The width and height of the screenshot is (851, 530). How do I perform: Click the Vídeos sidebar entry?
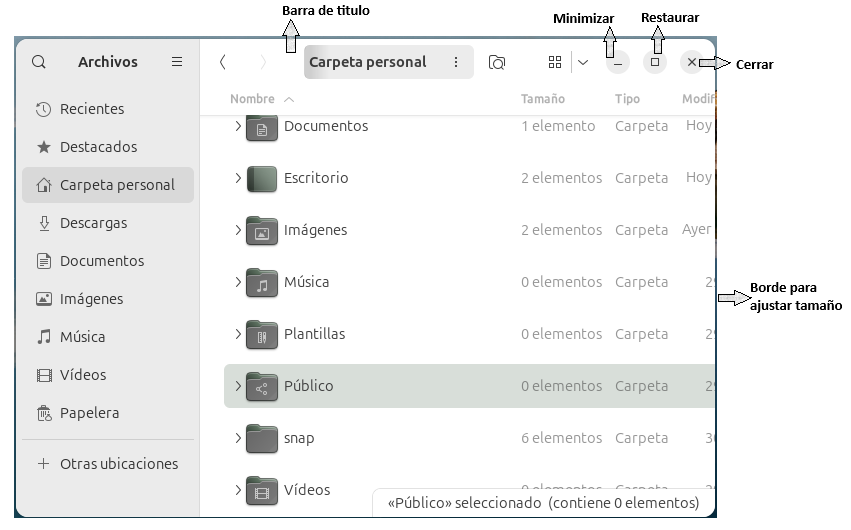click(82, 375)
